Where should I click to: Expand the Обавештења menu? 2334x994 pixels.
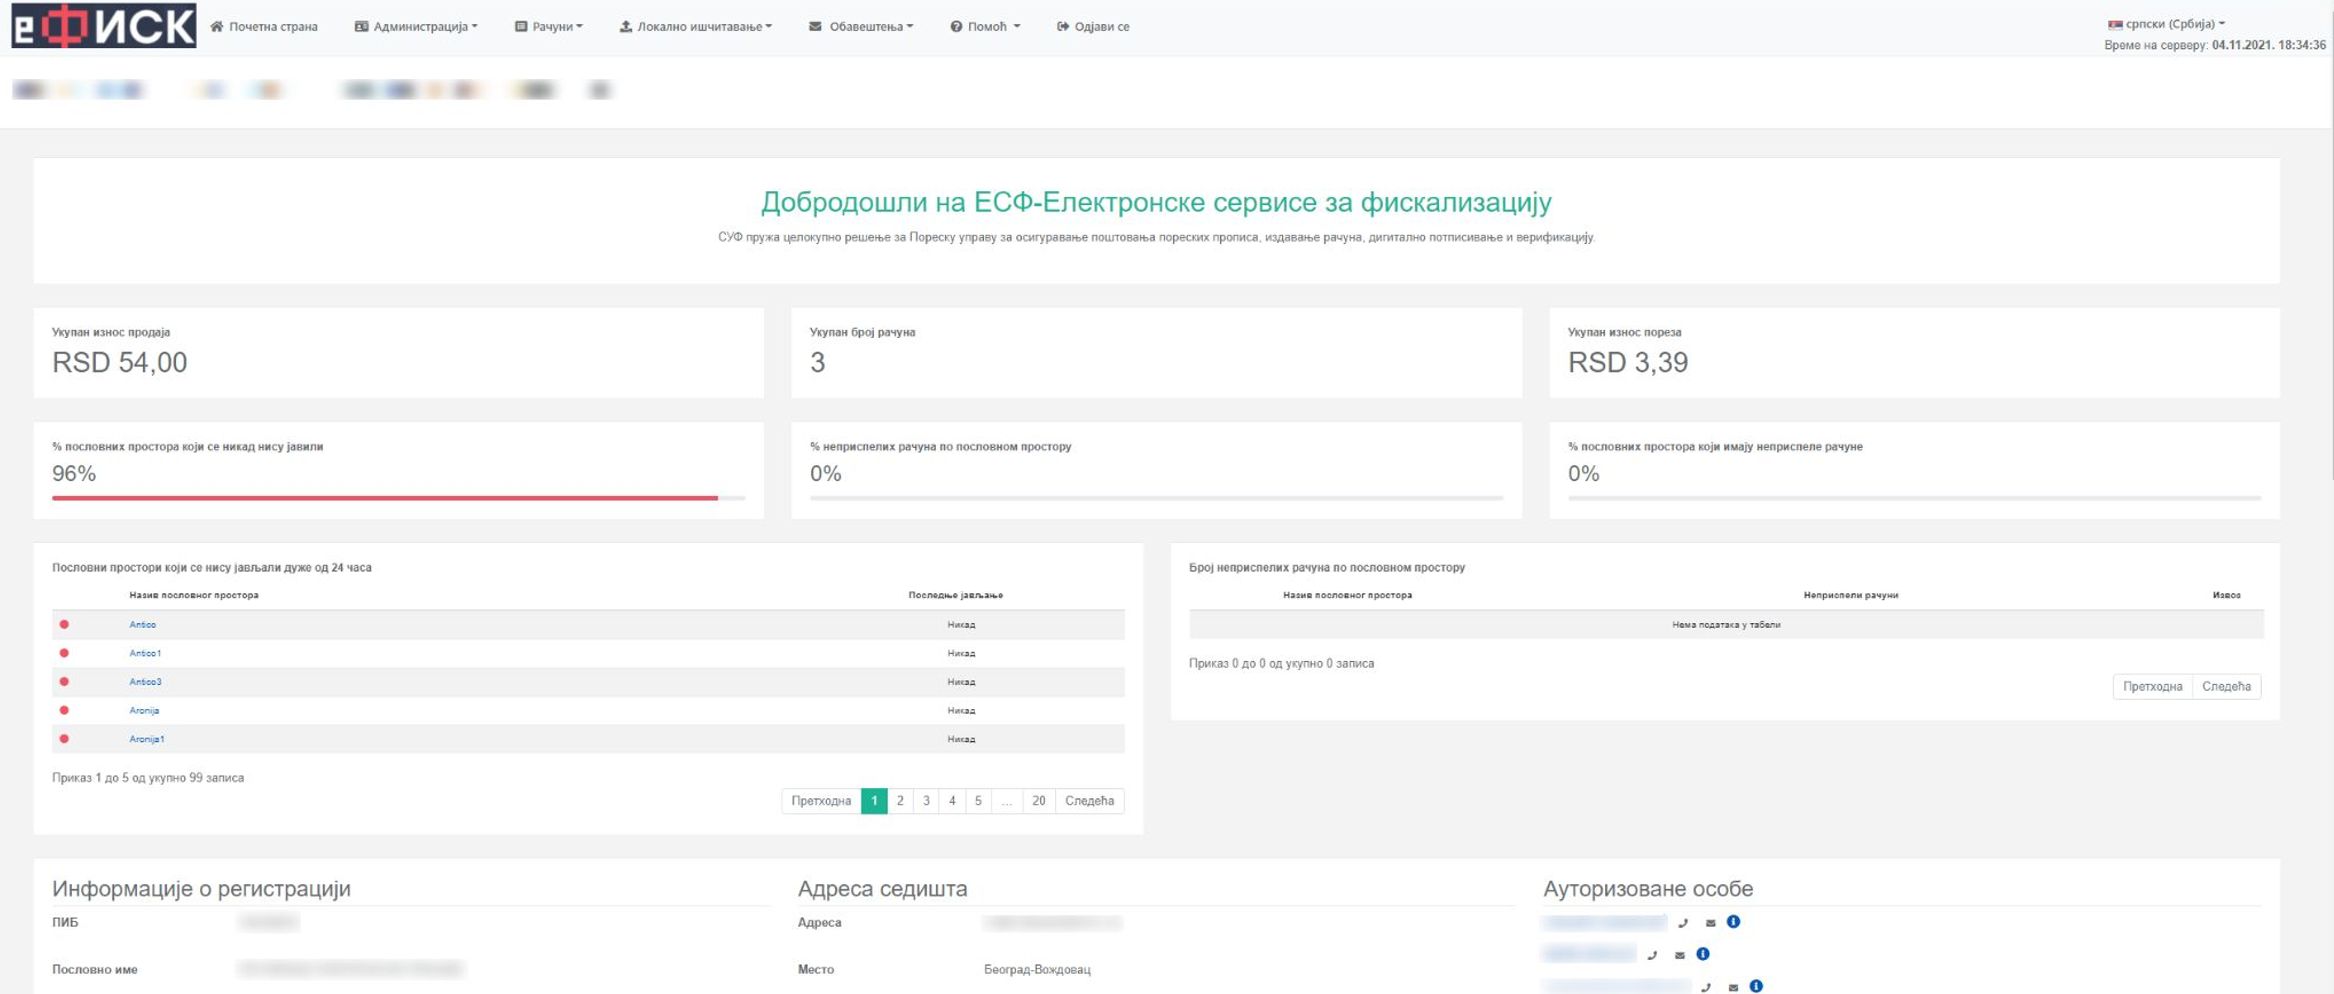point(861,27)
